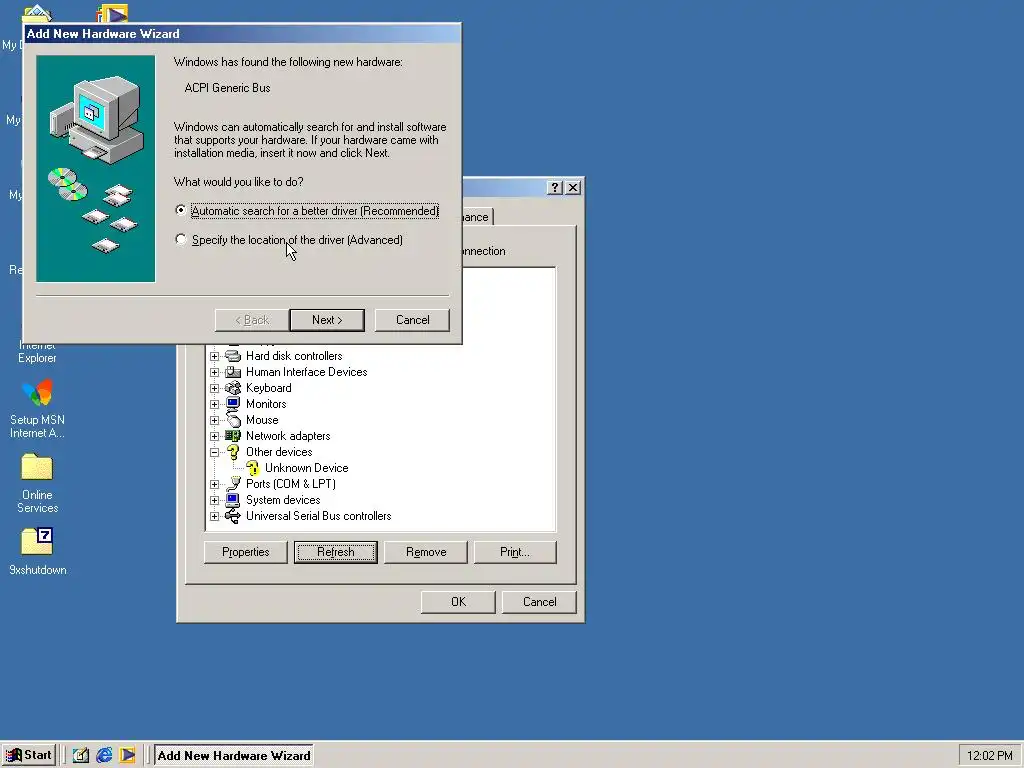Image resolution: width=1024 pixels, height=768 pixels.
Task: Click the Network adapters label
Action: tap(288, 436)
